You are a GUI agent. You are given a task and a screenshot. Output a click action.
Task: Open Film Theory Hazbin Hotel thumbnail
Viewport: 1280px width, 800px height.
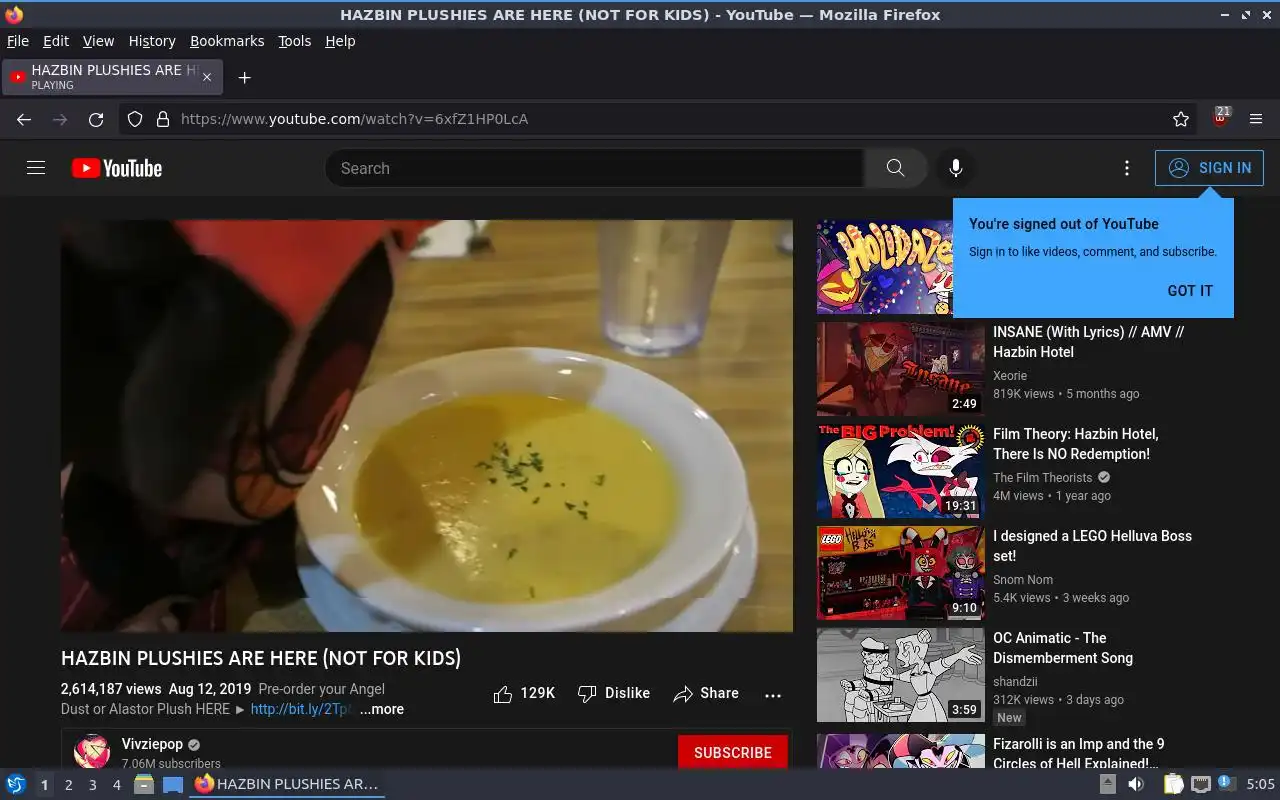point(901,471)
